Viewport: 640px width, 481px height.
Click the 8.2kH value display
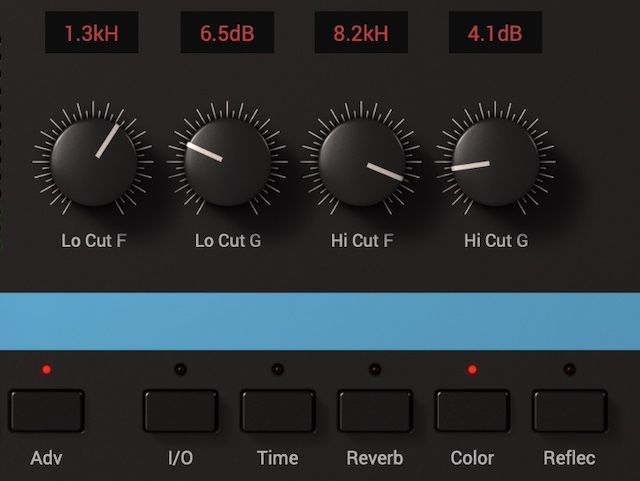pyautogui.click(x=361, y=34)
